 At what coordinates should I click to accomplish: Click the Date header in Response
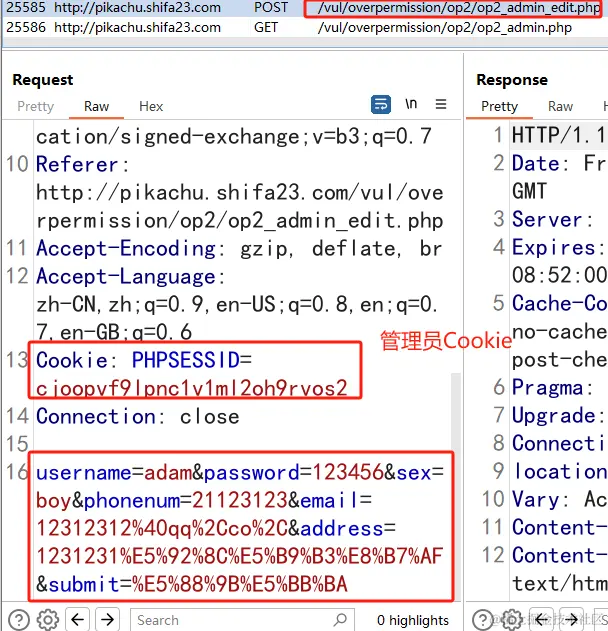click(559, 164)
